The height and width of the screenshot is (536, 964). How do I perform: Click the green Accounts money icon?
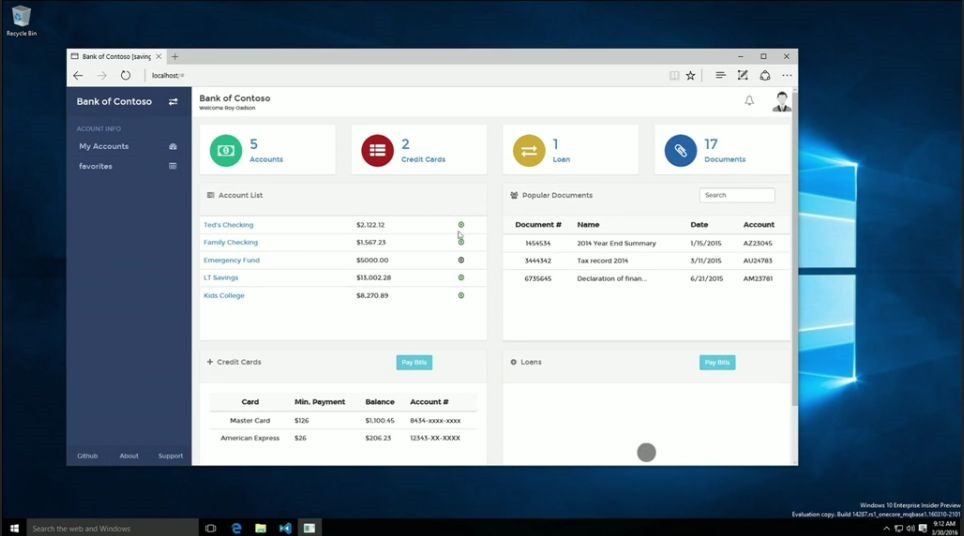(x=226, y=151)
